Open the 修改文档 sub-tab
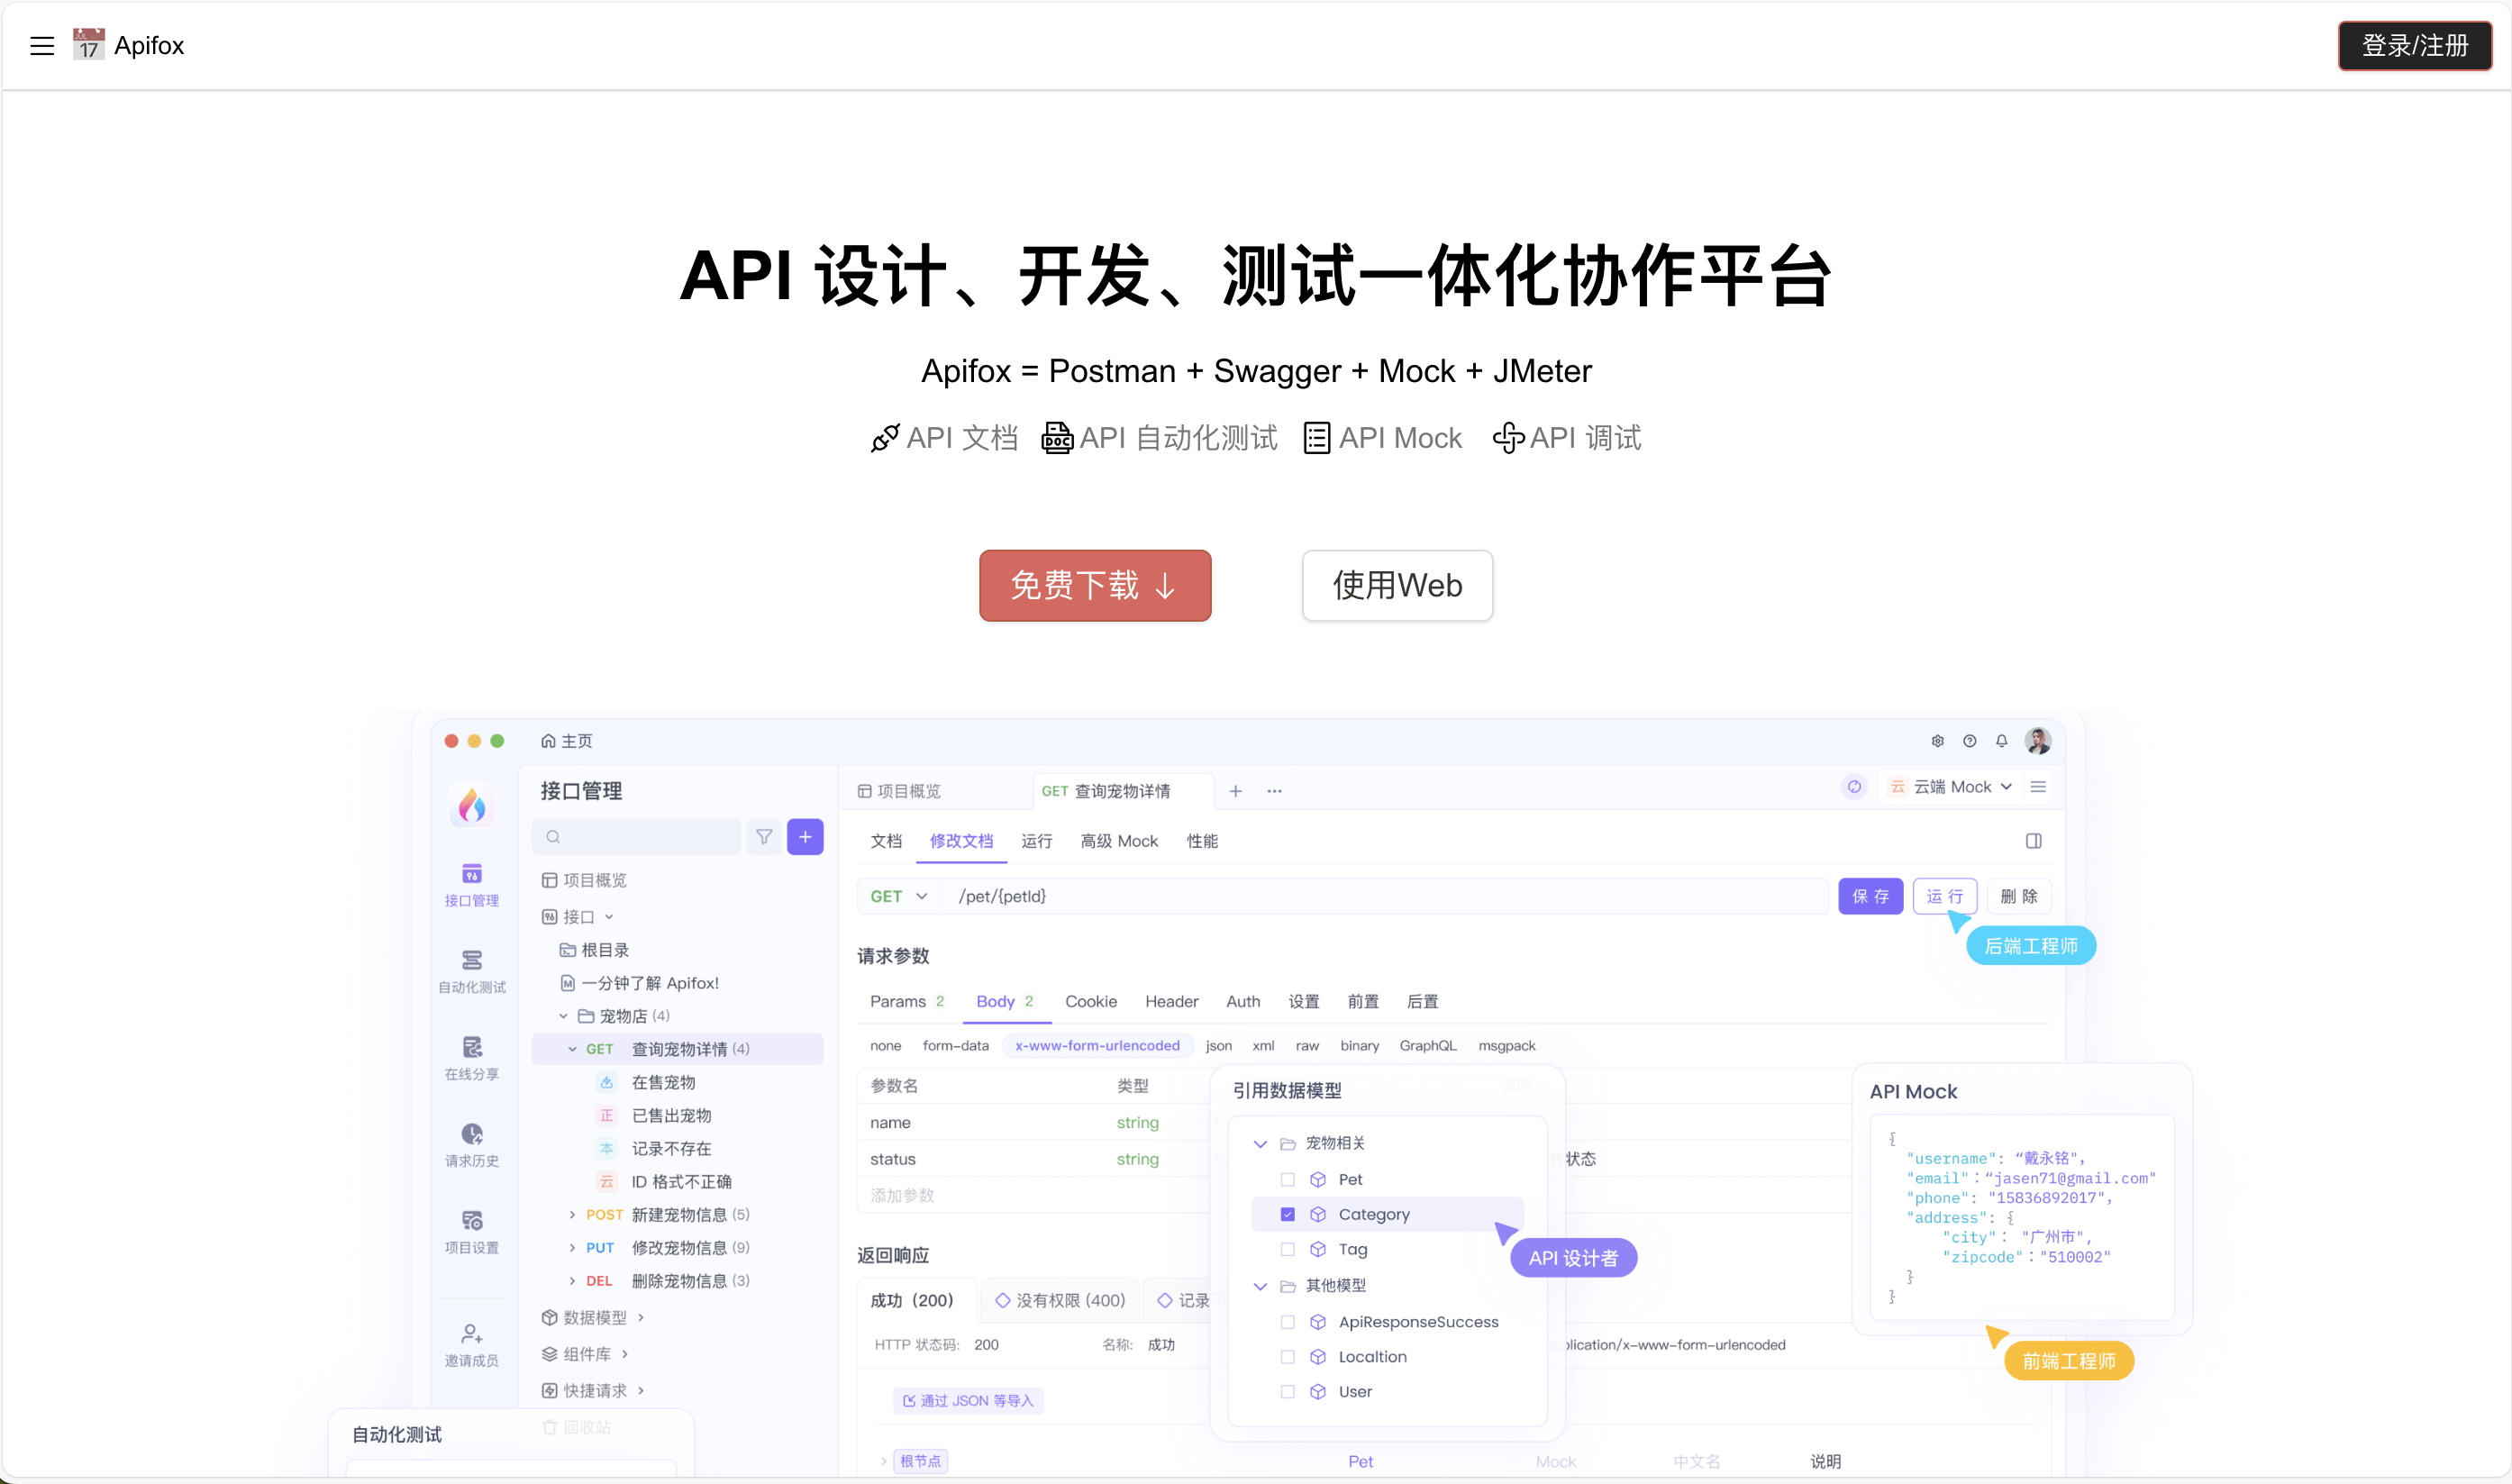The width and height of the screenshot is (2512, 1484). [961, 841]
